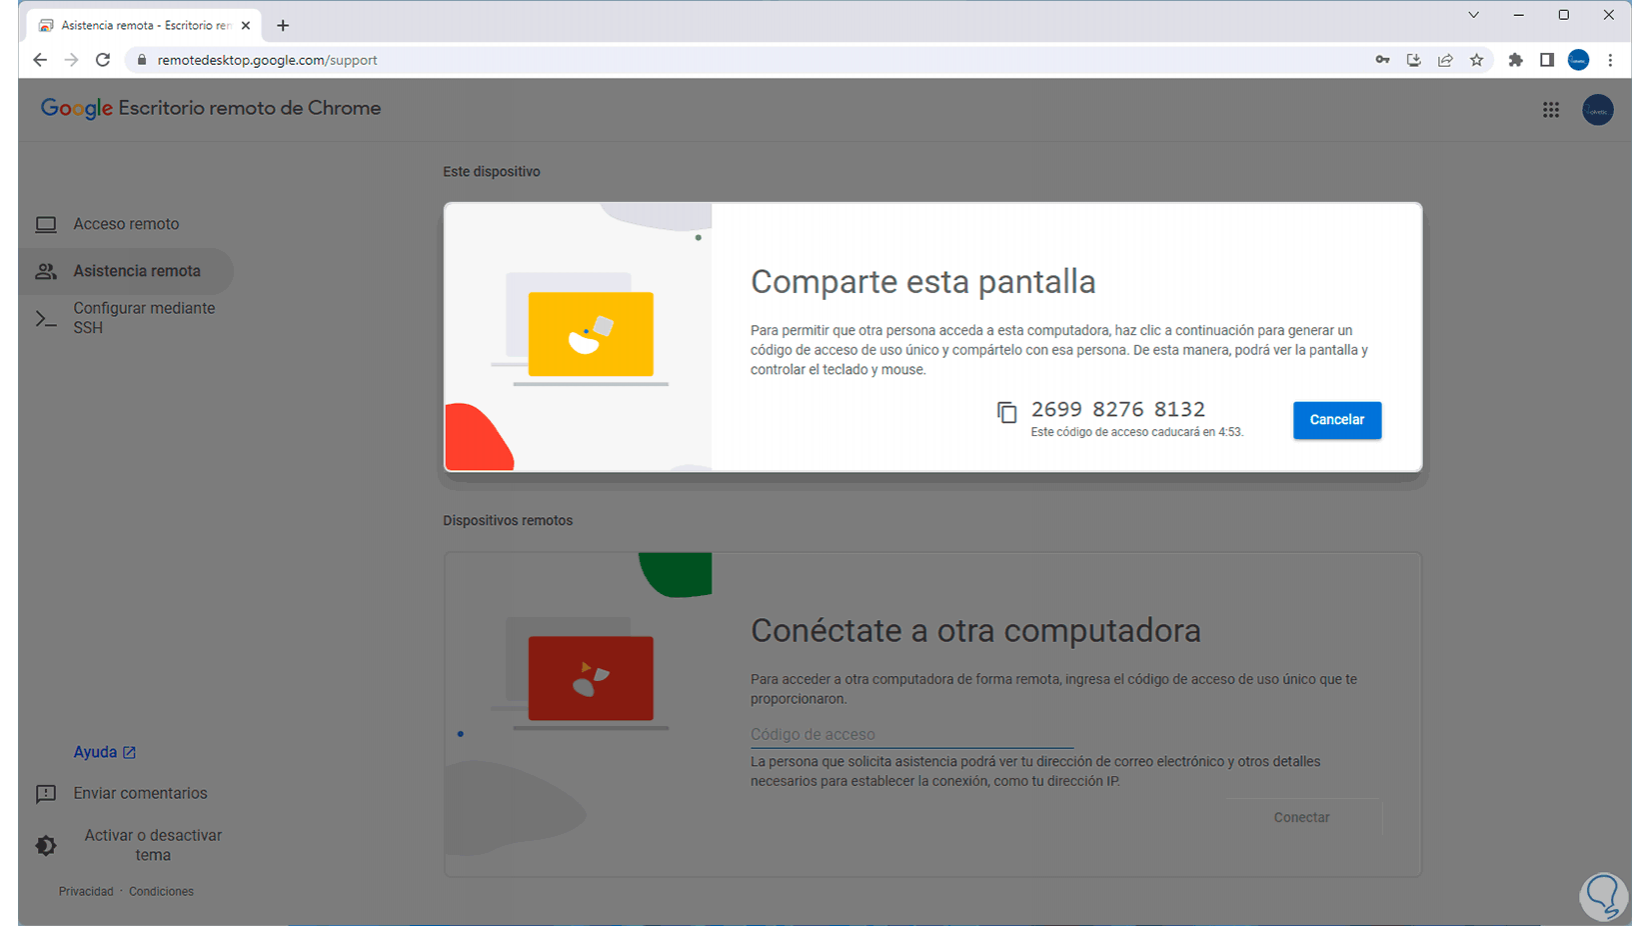Click the Enviar comentarios feedback icon
1650x926 pixels.
[x=46, y=794]
